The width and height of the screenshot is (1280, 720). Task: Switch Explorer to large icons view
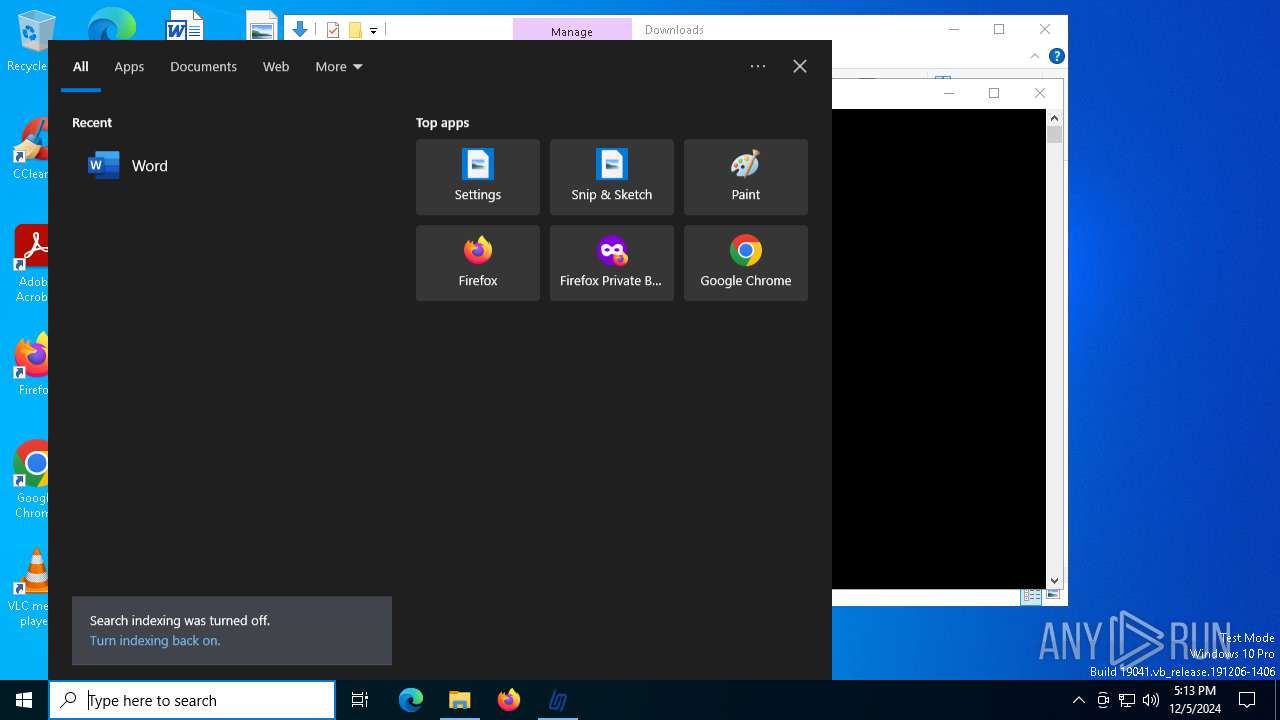[1052, 596]
